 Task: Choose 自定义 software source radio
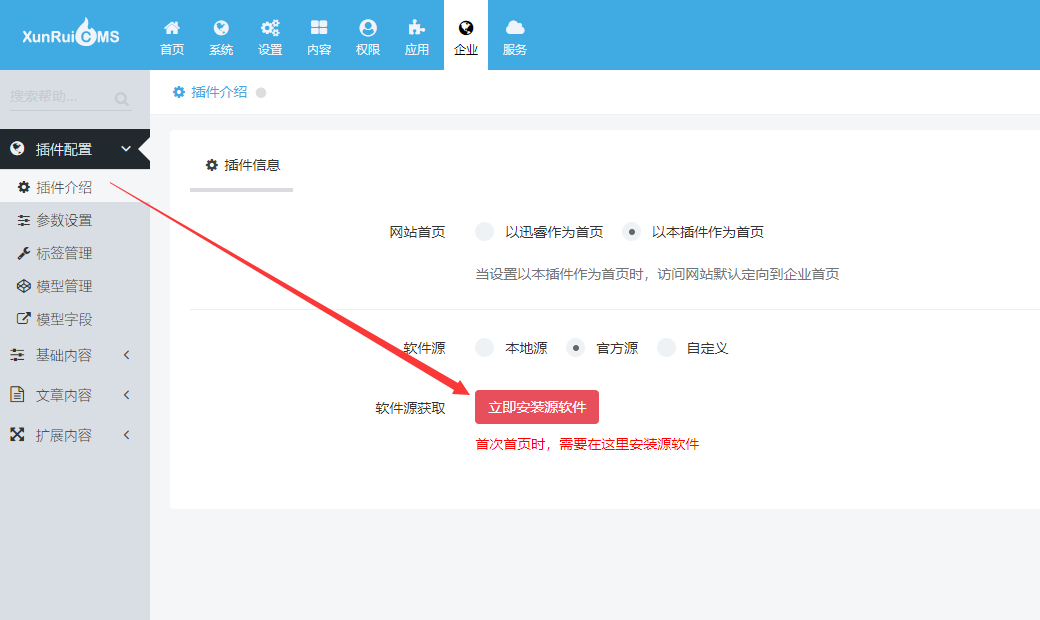tap(667, 347)
